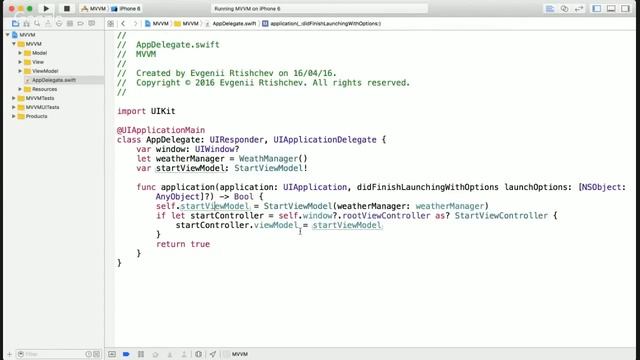Toggle the Navigator pane
This screenshot has height=360, width=640.
coord(597,9)
